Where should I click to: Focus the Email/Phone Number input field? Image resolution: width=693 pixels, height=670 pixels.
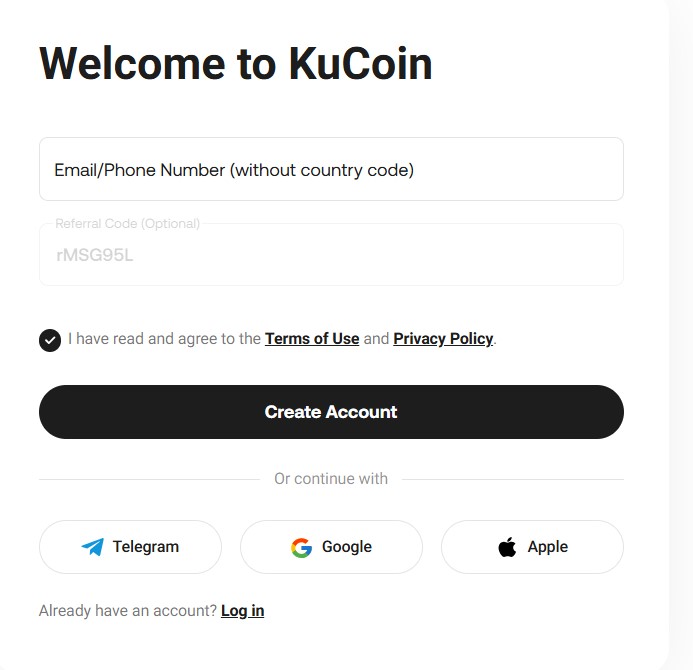tap(331, 170)
